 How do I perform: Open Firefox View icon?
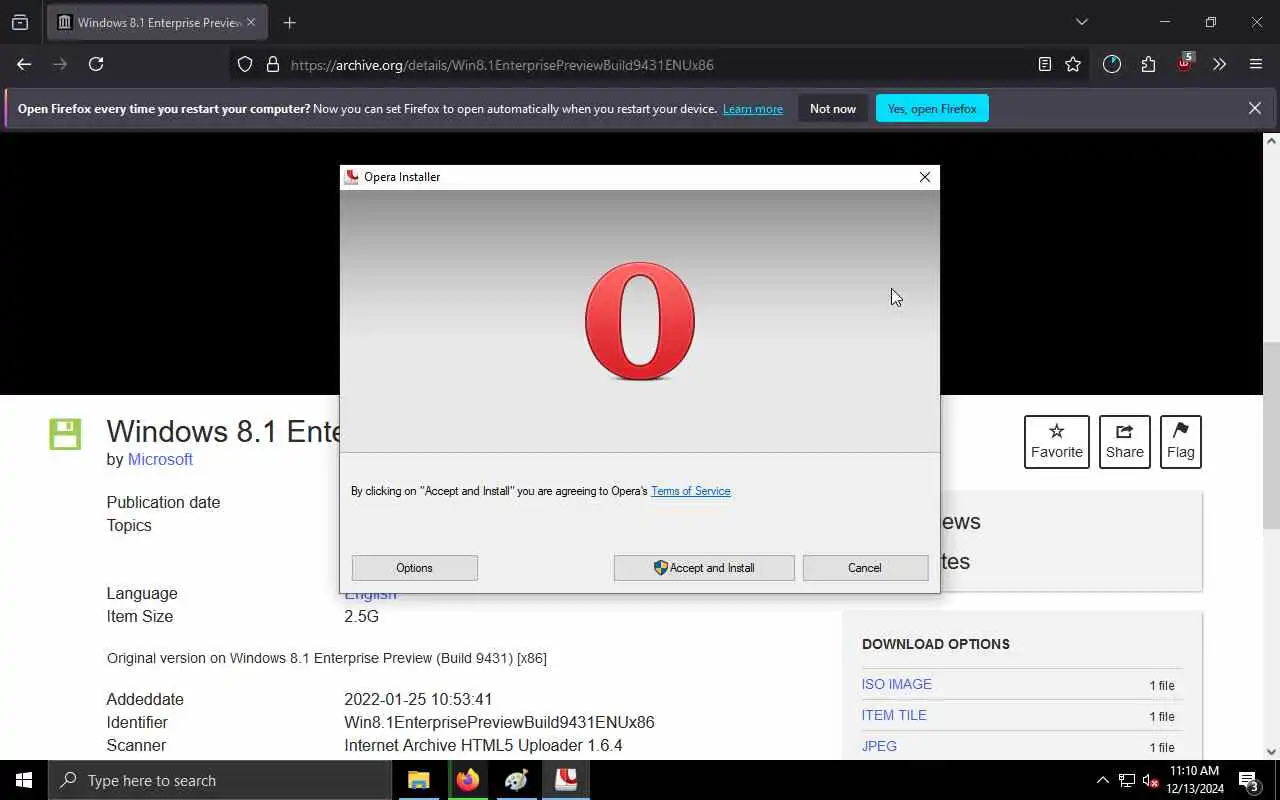click(20, 22)
